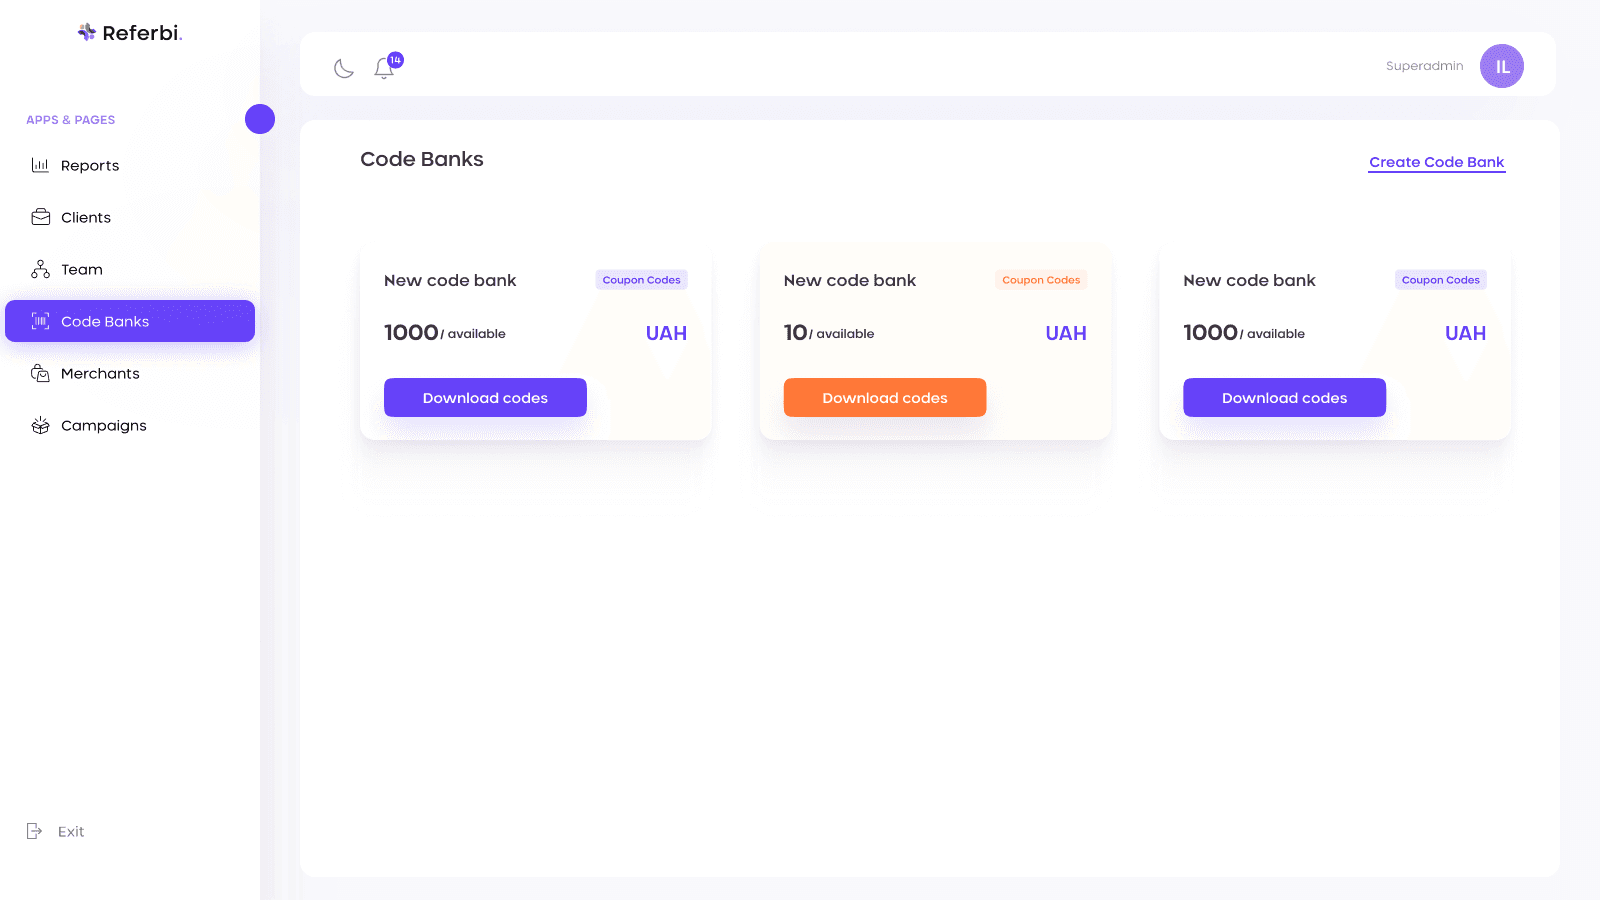
Task: Select the Merchants store icon
Action: [x=40, y=373]
